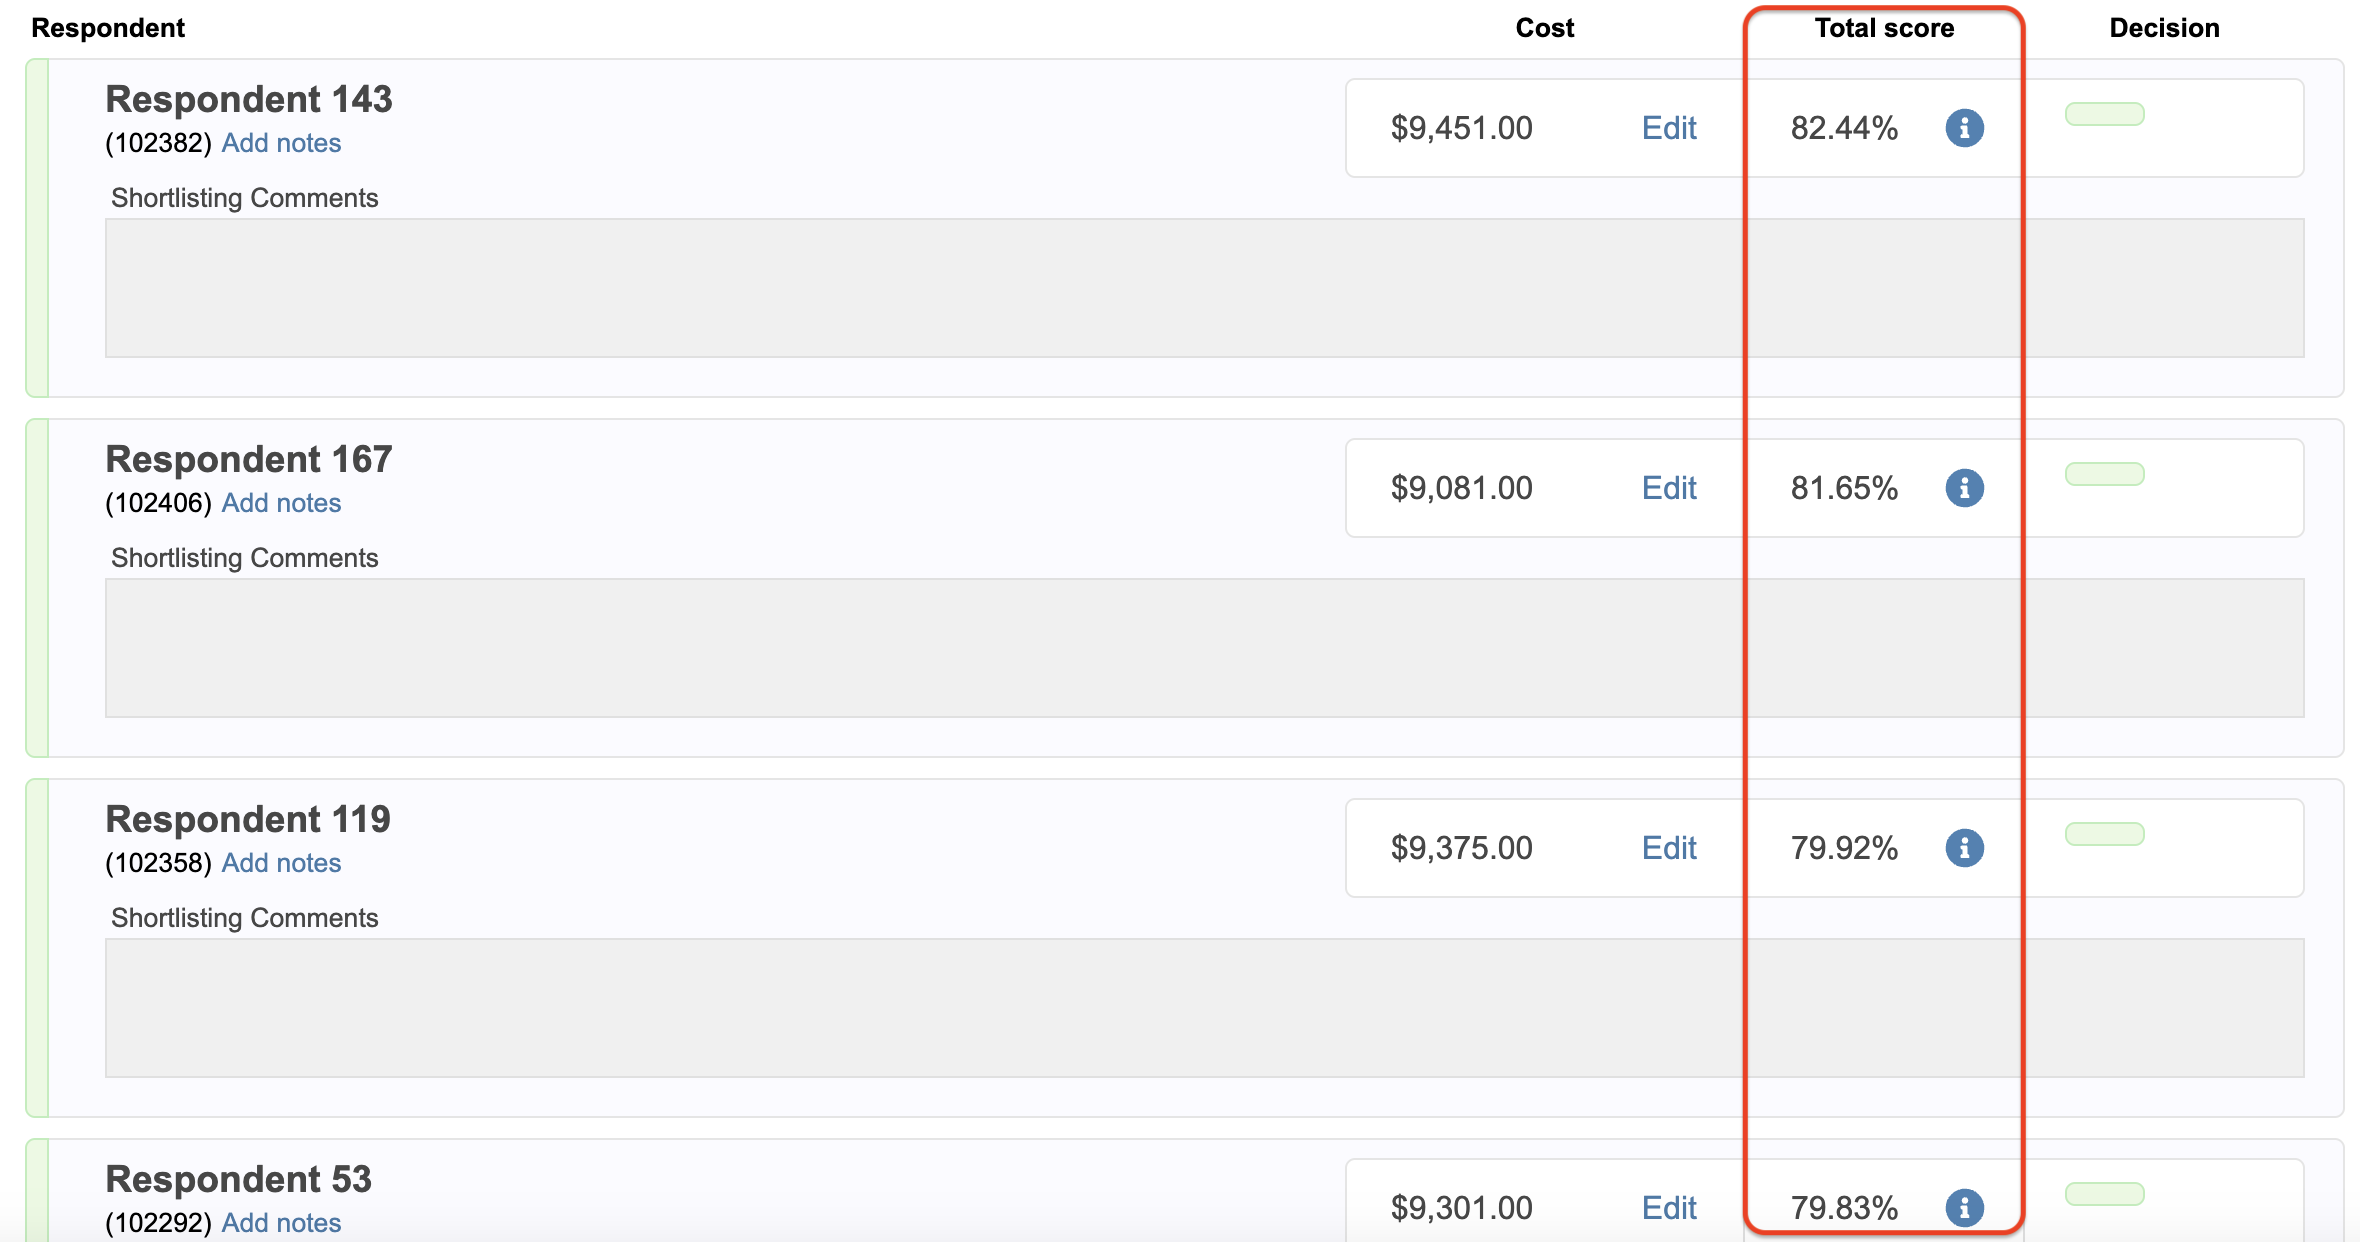Viewport: 2360px width, 1242px height.
Task: Click Shortlisting Comments box for Respondent 167
Action: [x=1204, y=648]
